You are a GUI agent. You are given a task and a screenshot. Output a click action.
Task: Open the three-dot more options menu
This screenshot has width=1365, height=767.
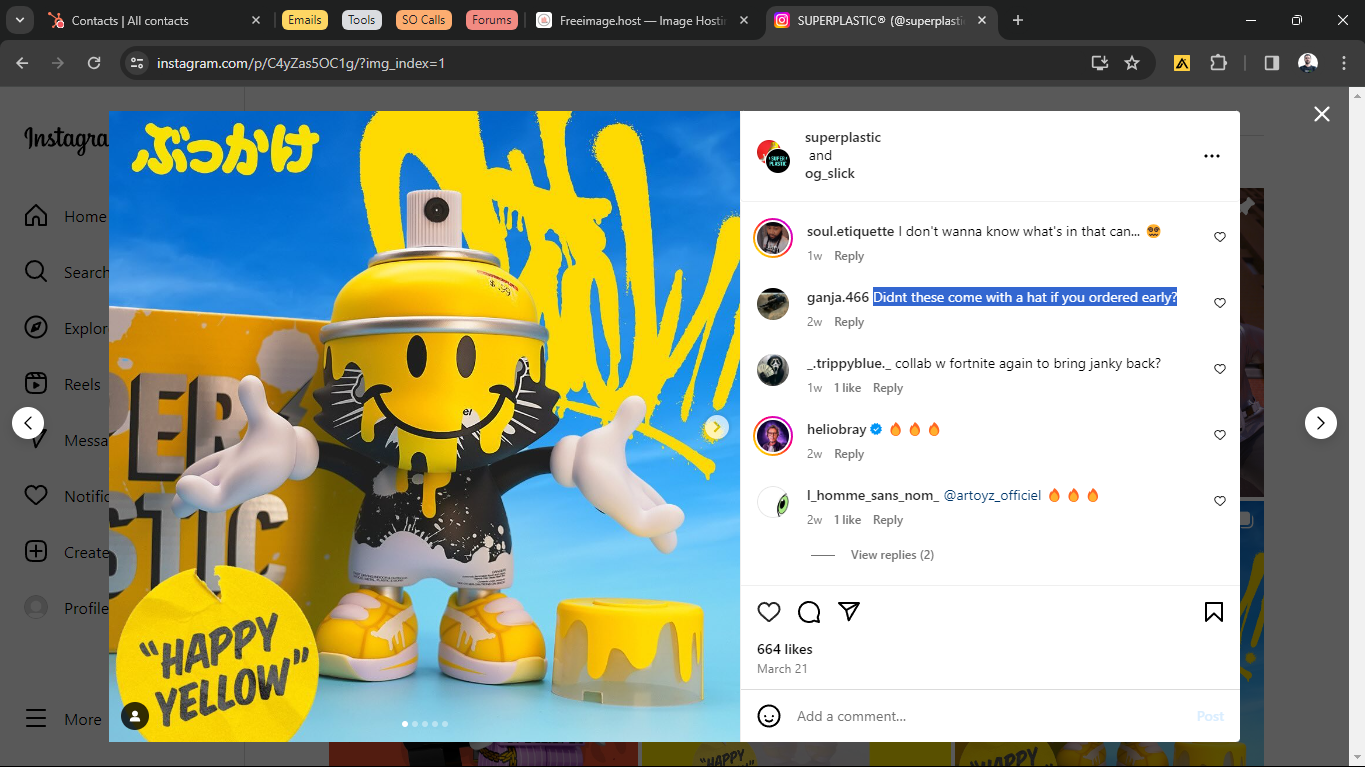[1212, 156]
